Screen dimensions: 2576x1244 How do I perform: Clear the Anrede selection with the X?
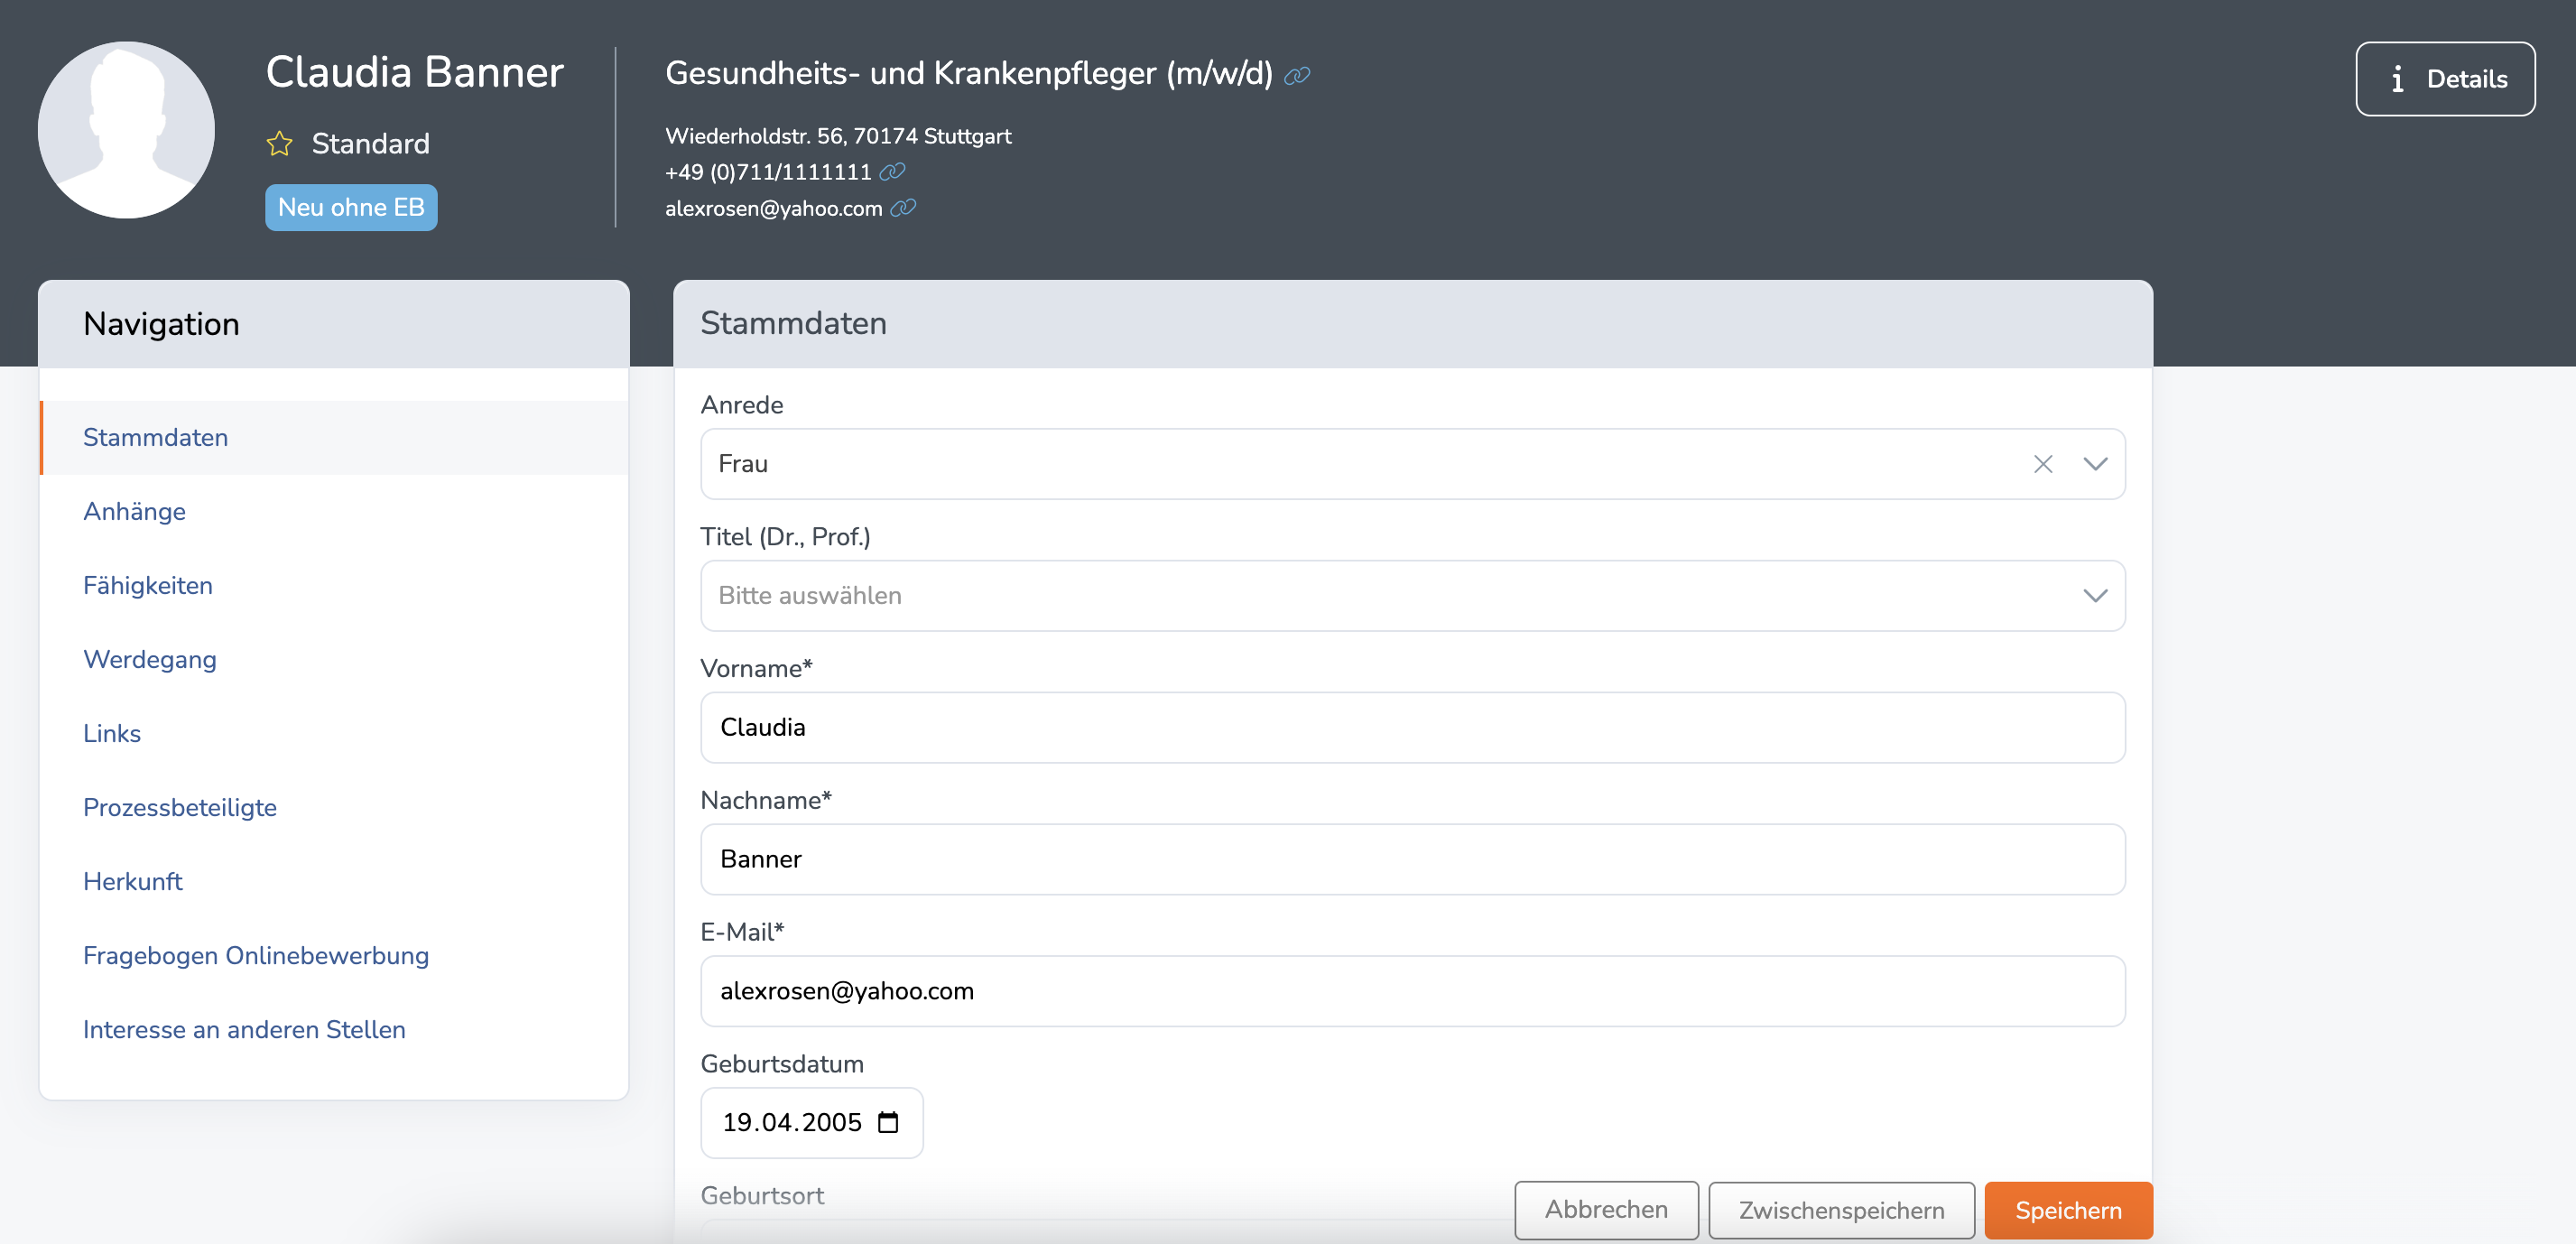point(2043,464)
